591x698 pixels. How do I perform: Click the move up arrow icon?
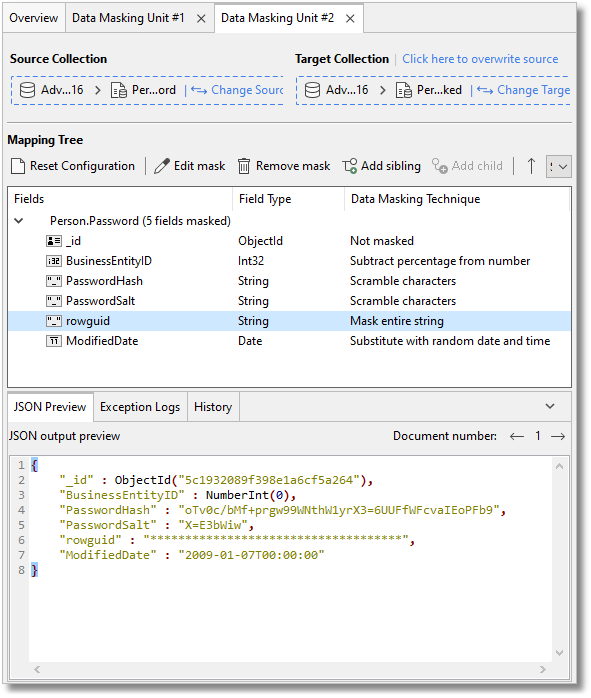[531, 166]
